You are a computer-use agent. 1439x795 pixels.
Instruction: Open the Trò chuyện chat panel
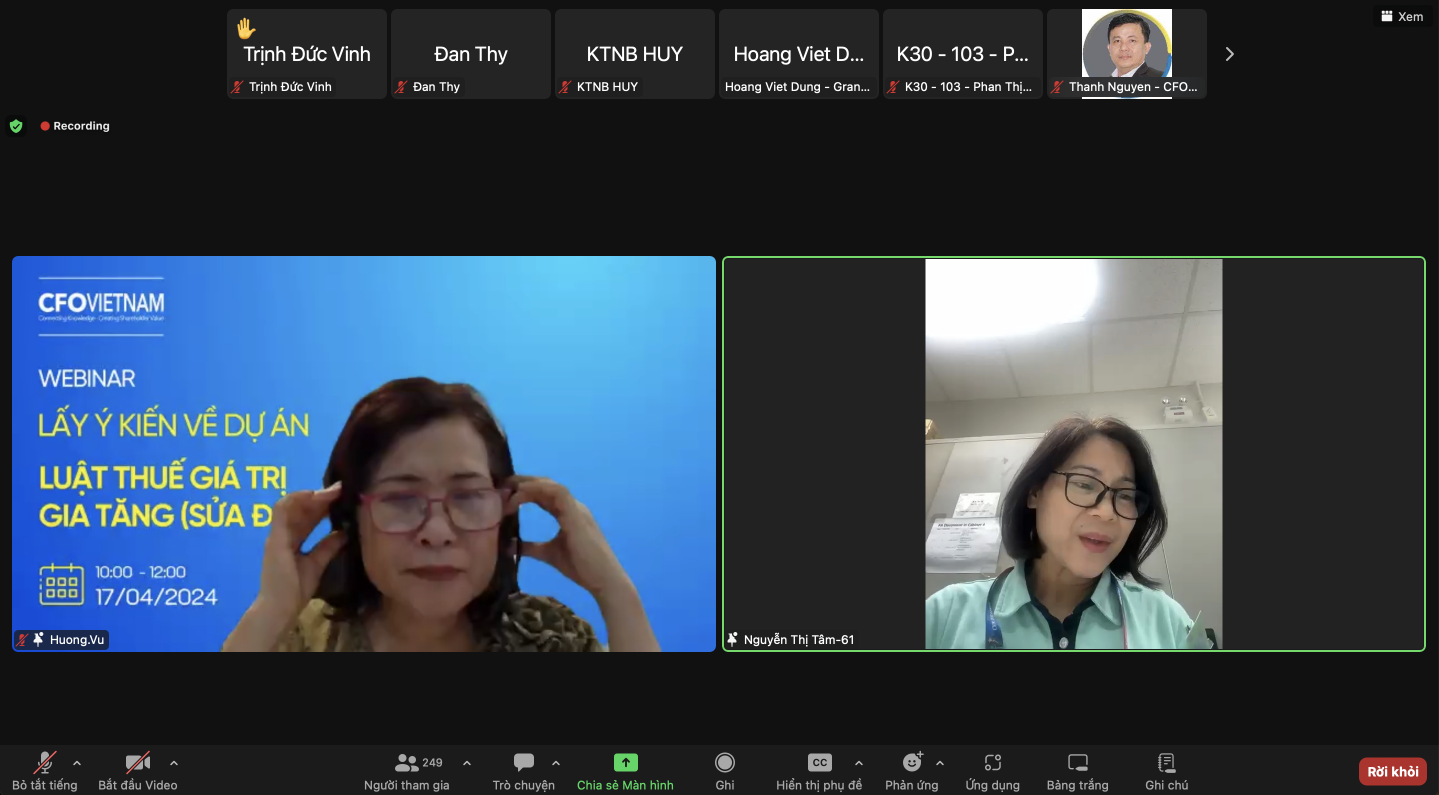(x=523, y=763)
